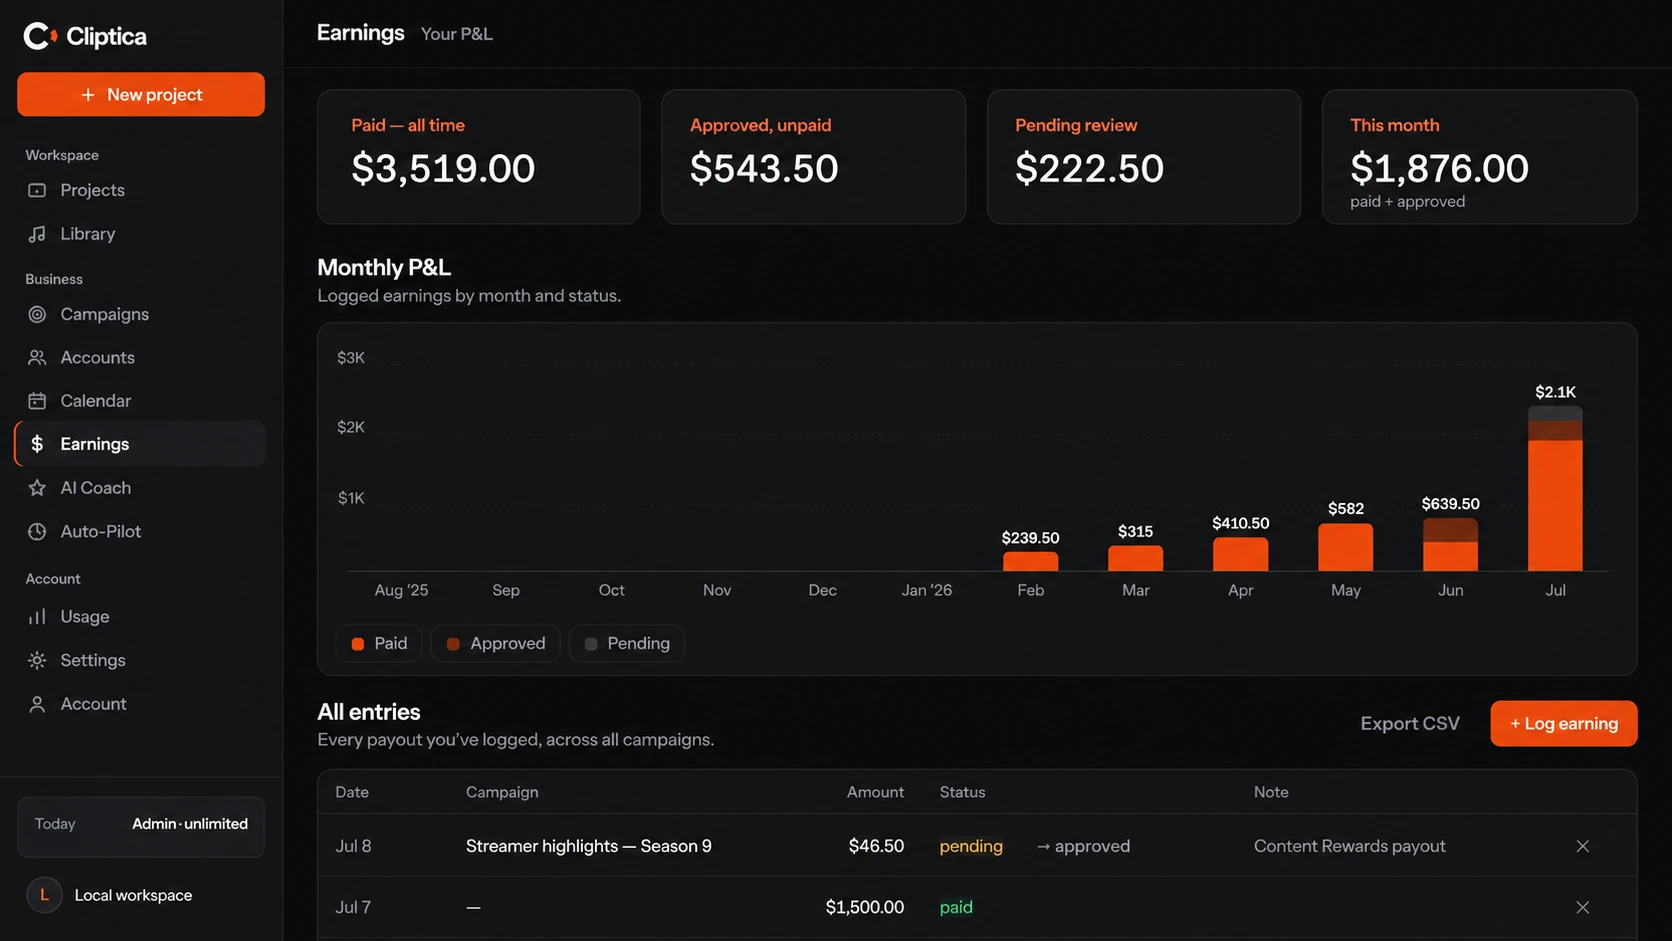Toggle the Approved legend filter
The height and width of the screenshot is (941, 1672).
click(496, 643)
